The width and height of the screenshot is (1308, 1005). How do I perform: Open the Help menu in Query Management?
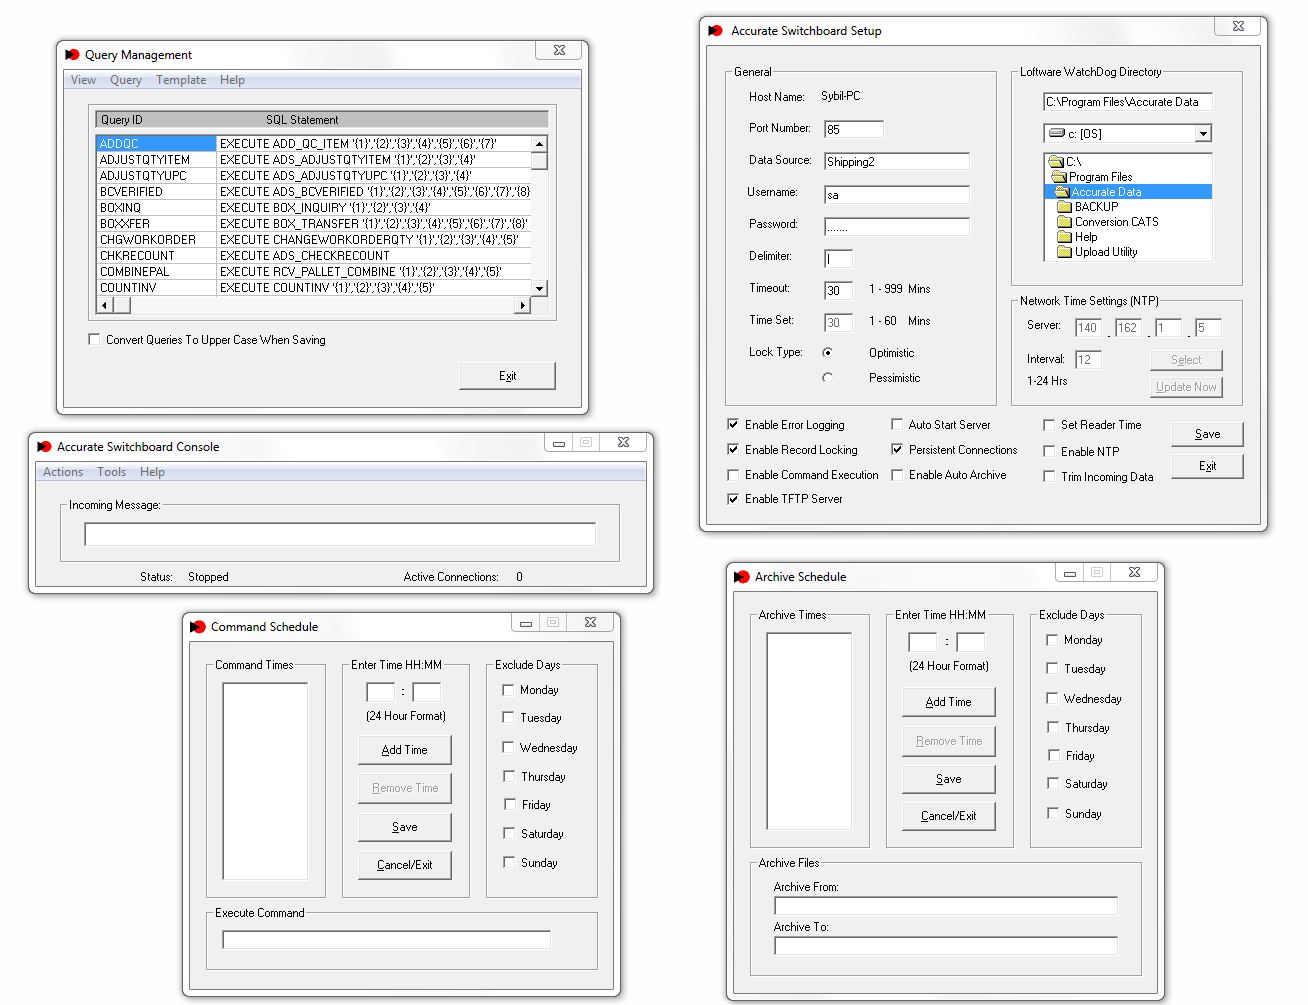pos(232,80)
